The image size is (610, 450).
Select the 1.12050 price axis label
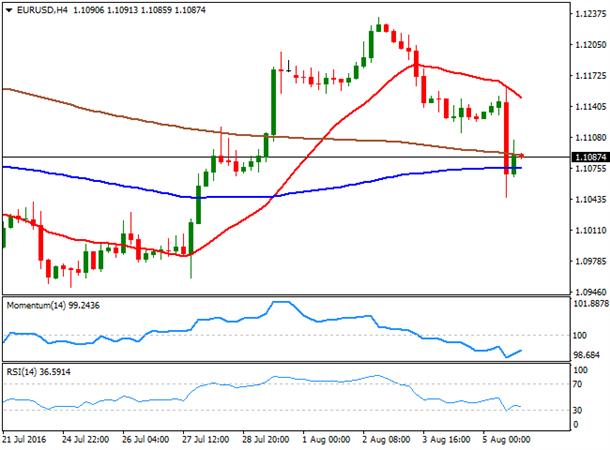[x=591, y=45]
